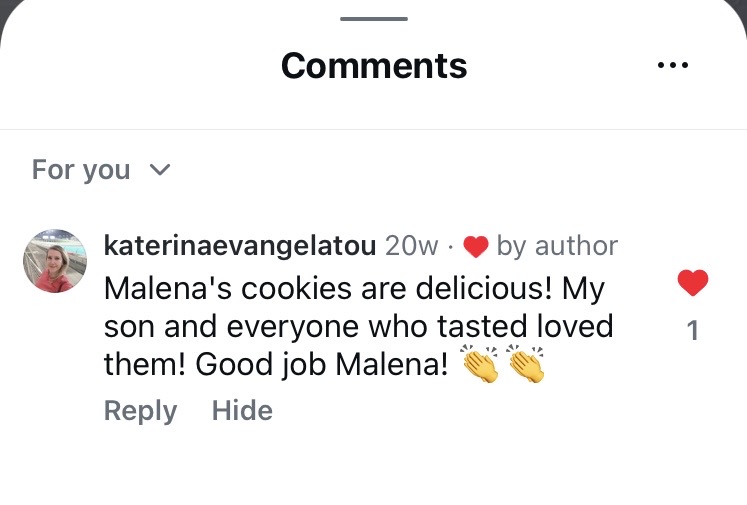Screen dimensions: 747x505
Task: Unlike the comment with the red heart
Action: [x=692, y=284]
